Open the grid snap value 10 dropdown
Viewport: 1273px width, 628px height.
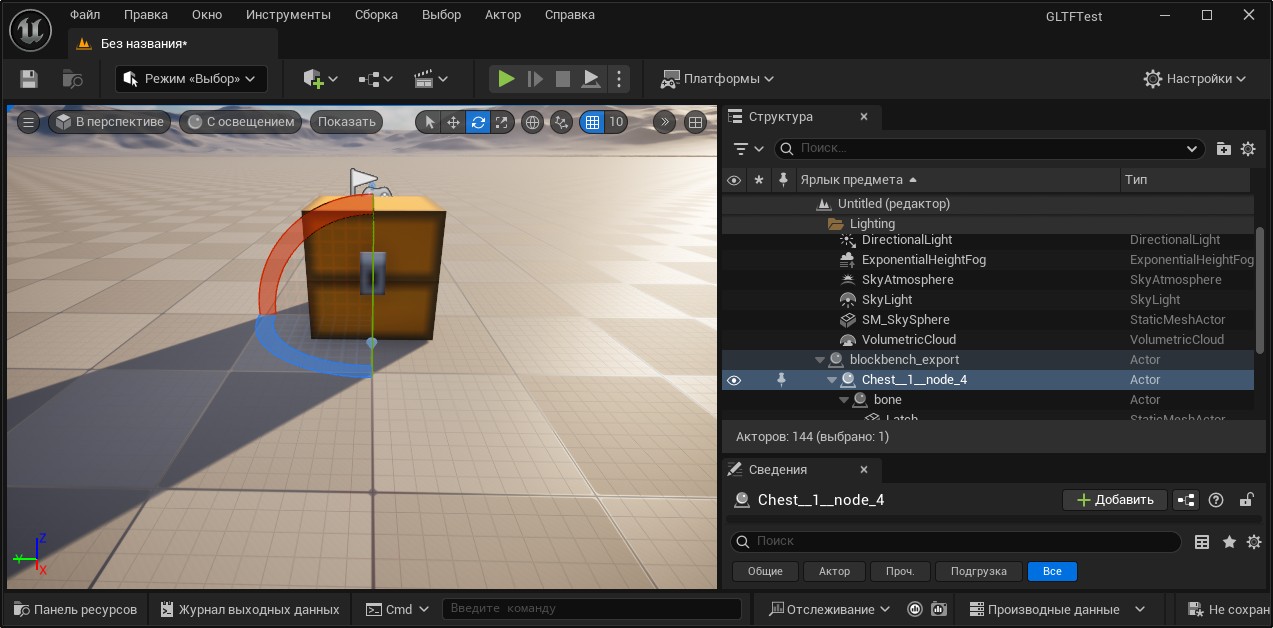[x=616, y=122]
